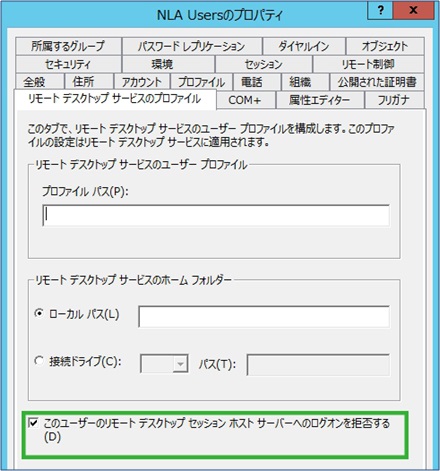Select the 接続ドライブ radio button
440x471 pixels.
(x=39, y=361)
